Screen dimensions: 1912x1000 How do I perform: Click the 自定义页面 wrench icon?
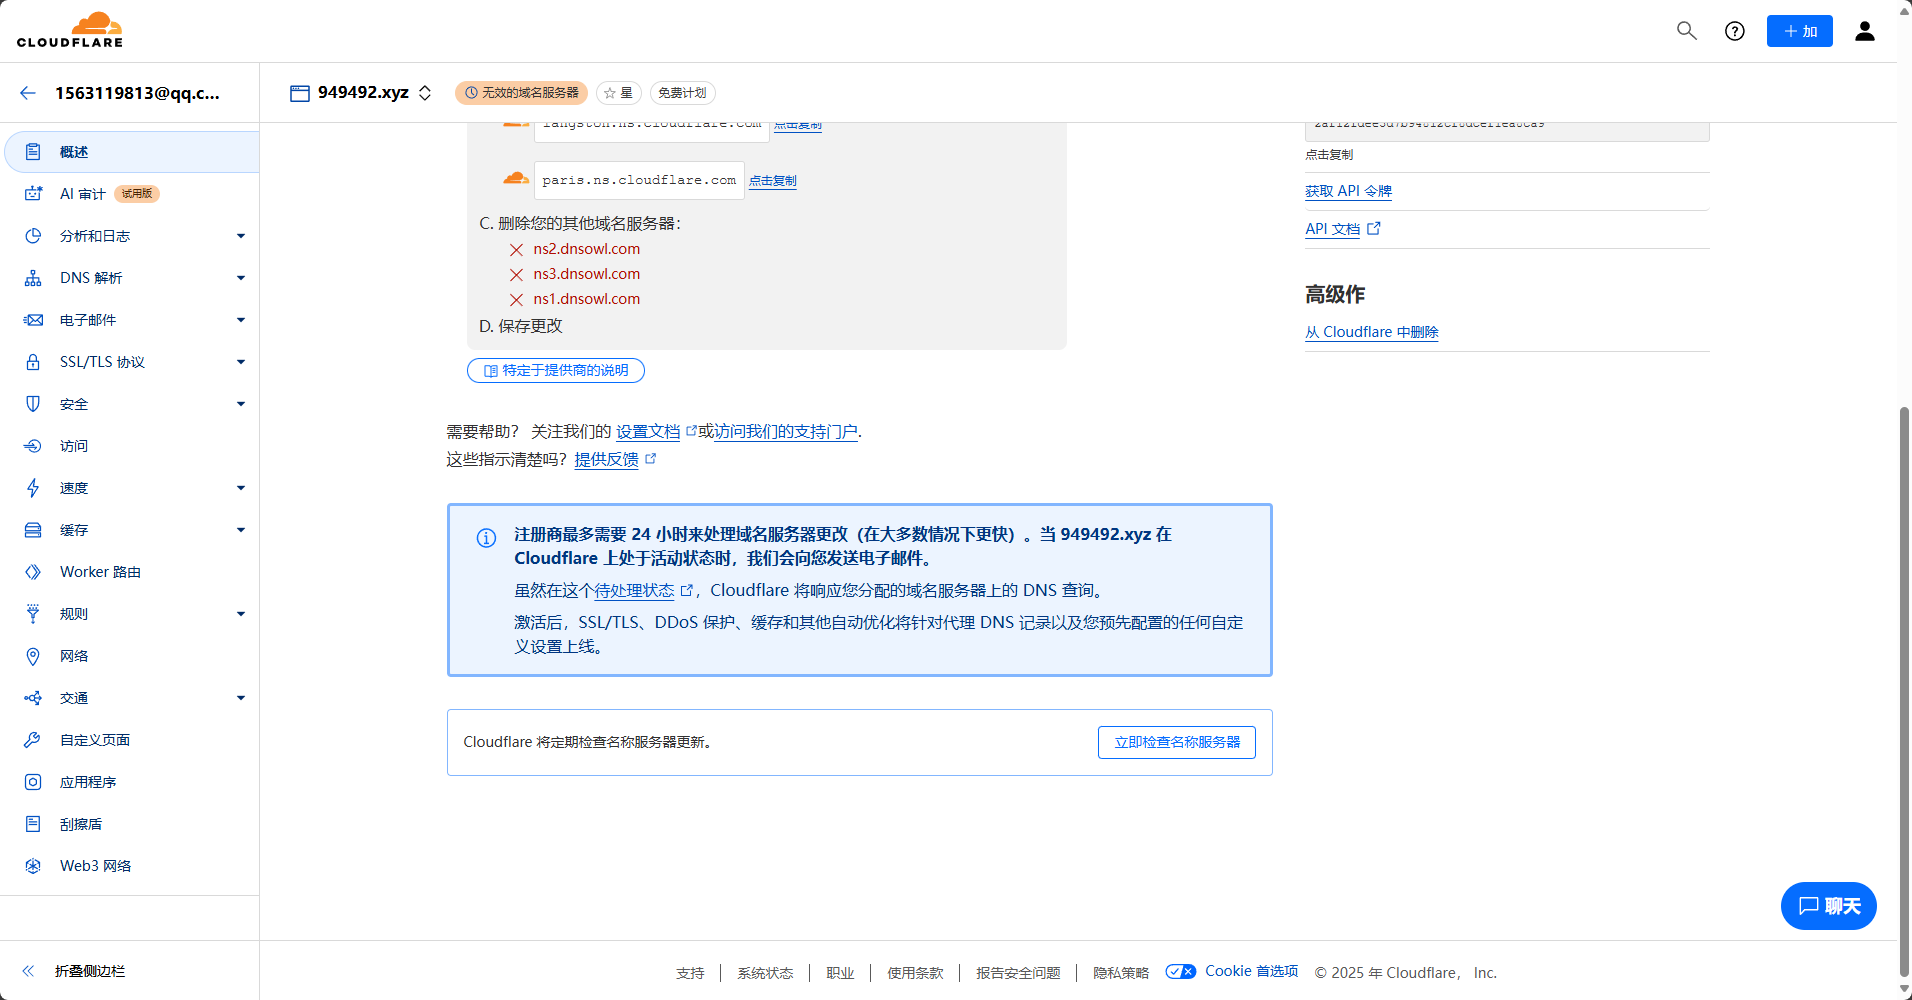(33, 740)
